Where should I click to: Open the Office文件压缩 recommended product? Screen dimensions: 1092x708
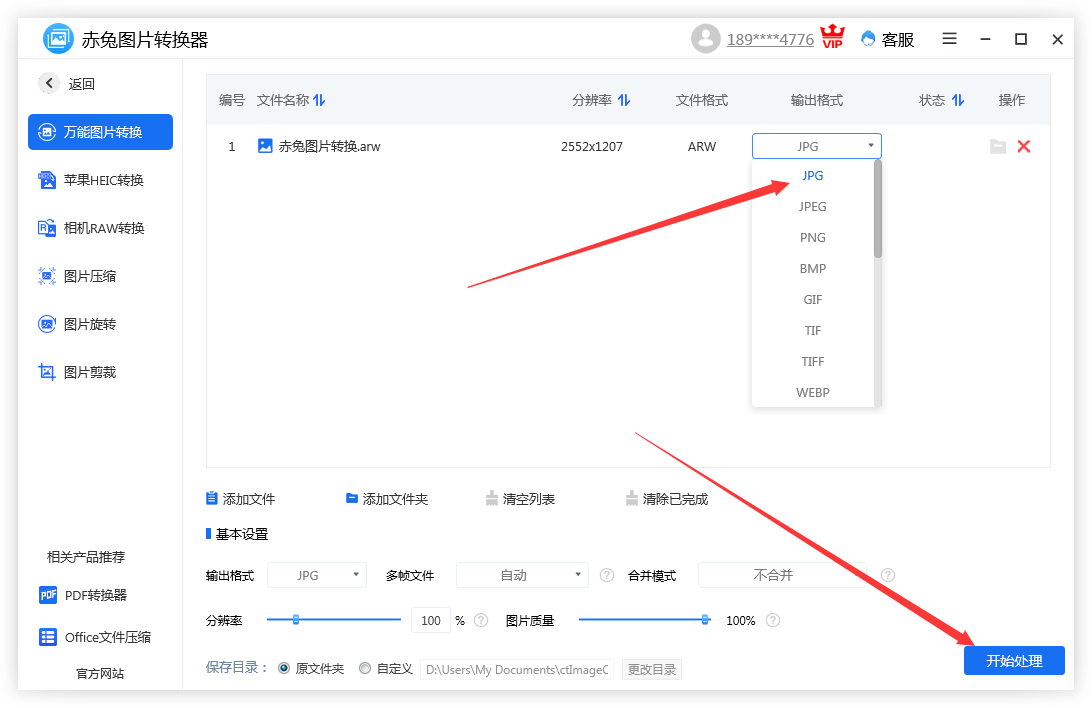click(95, 637)
